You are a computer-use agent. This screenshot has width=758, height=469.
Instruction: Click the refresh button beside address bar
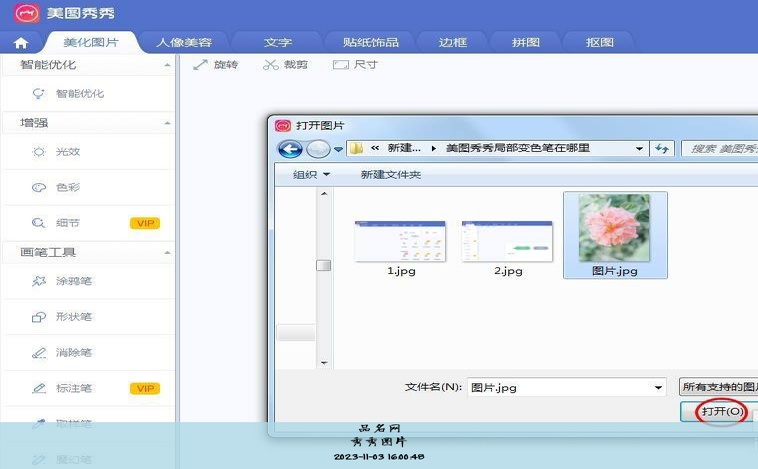(662, 148)
